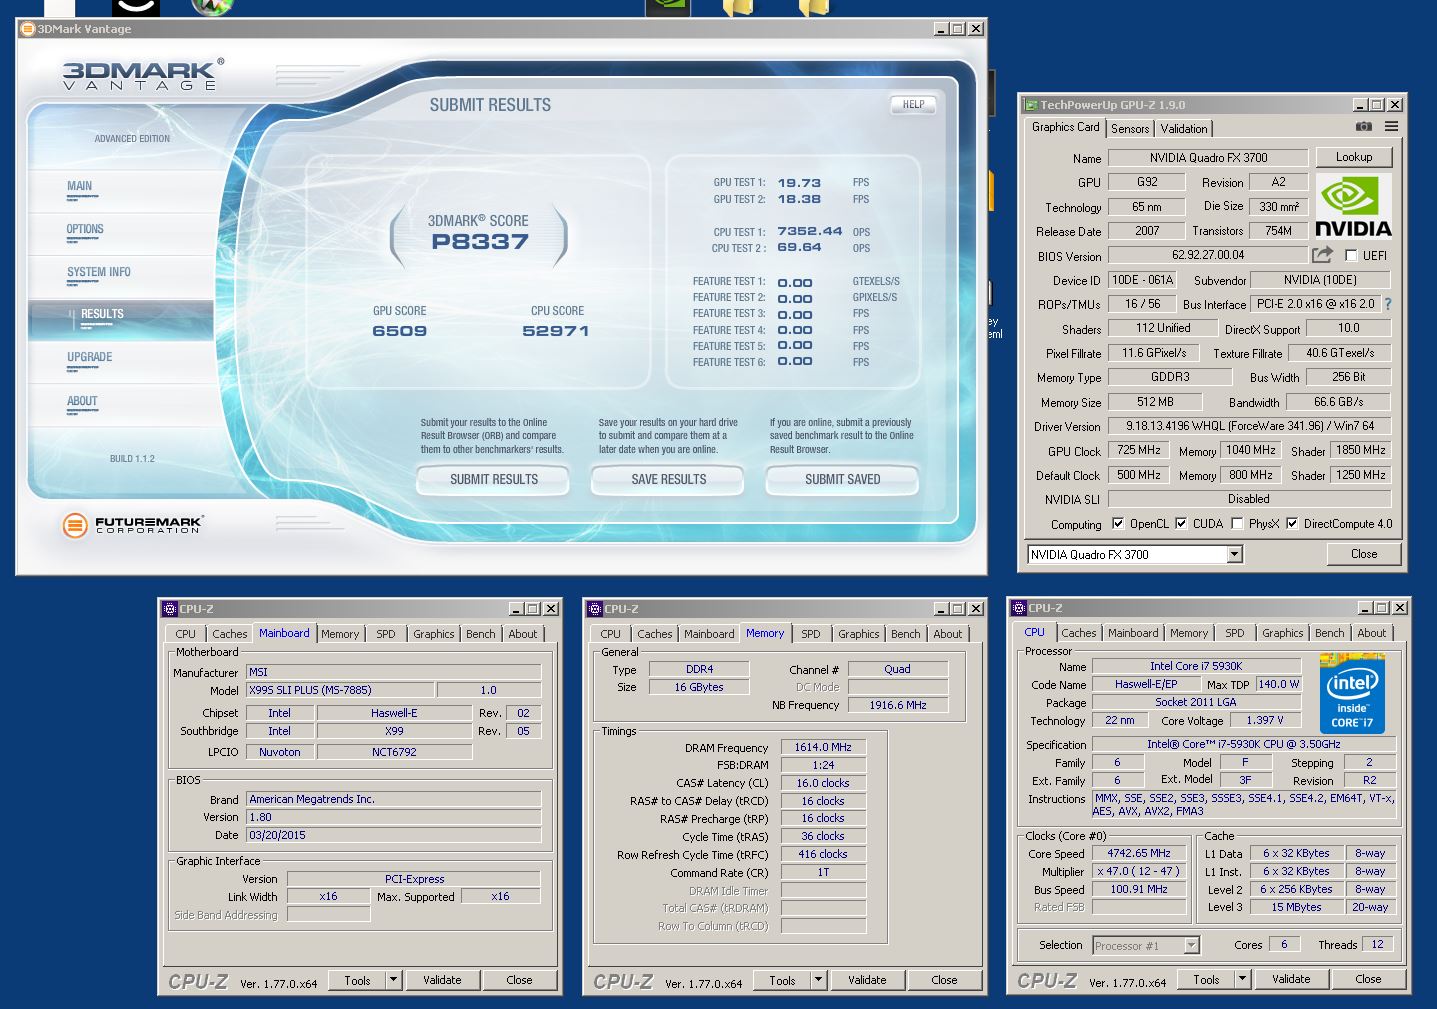Take a GPU-Z screenshot with the camera icon
The width and height of the screenshot is (1437, 1009).
click(1363, 127)
